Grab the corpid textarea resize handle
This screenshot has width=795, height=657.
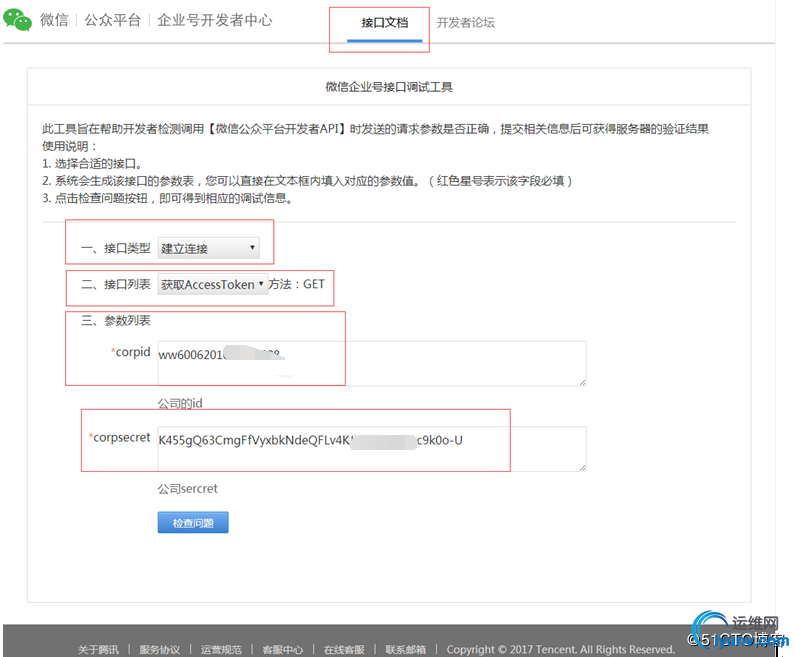click(583, 383)
